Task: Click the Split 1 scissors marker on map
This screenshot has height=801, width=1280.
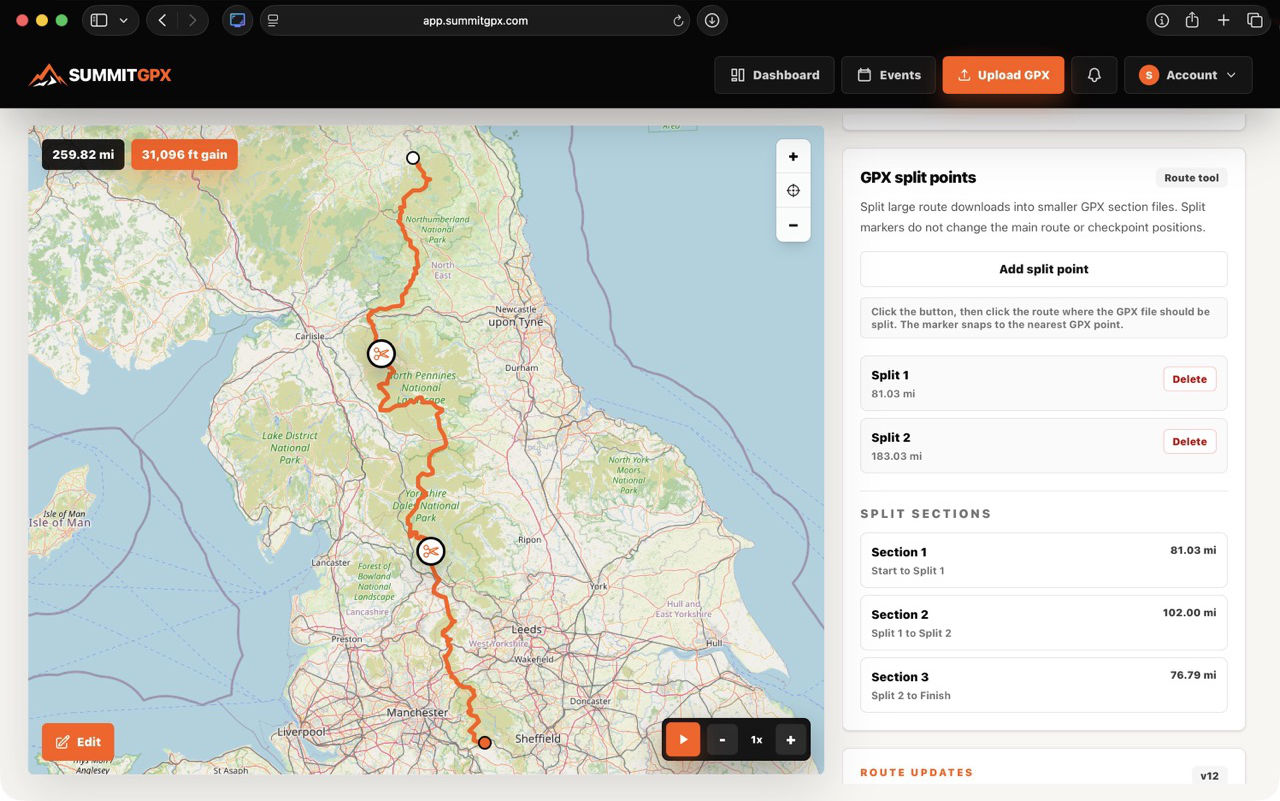Action: pos(381,353)
